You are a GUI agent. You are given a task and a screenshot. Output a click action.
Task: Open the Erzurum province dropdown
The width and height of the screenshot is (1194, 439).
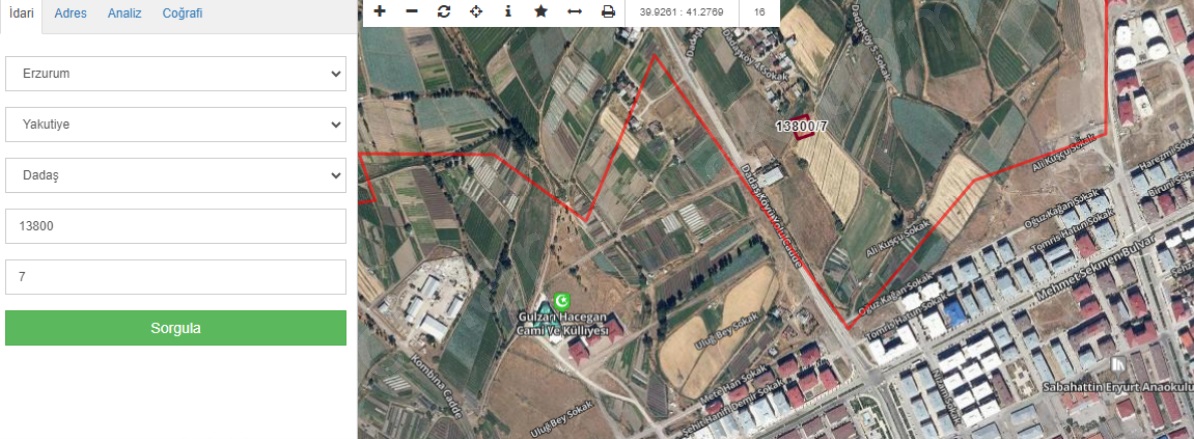tap(176, 74)
